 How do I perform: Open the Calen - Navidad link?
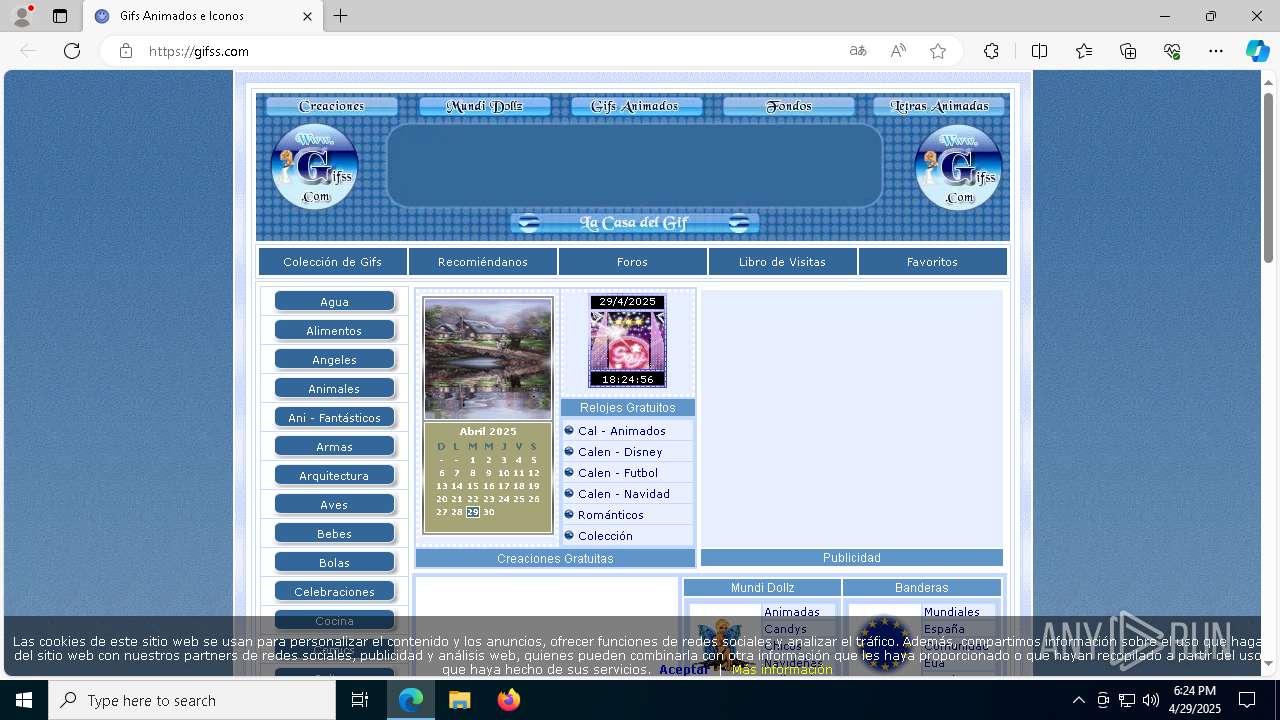(624, 494)
